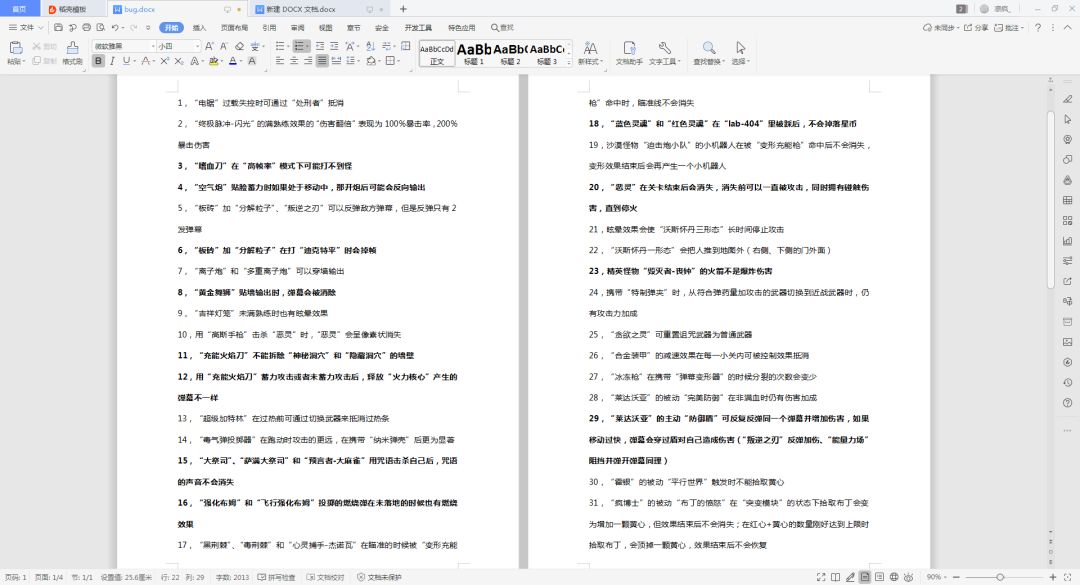Open the 未同步 sync dropdown
This screenshot has height=585, width=1080.
click(x=941, y=28)
